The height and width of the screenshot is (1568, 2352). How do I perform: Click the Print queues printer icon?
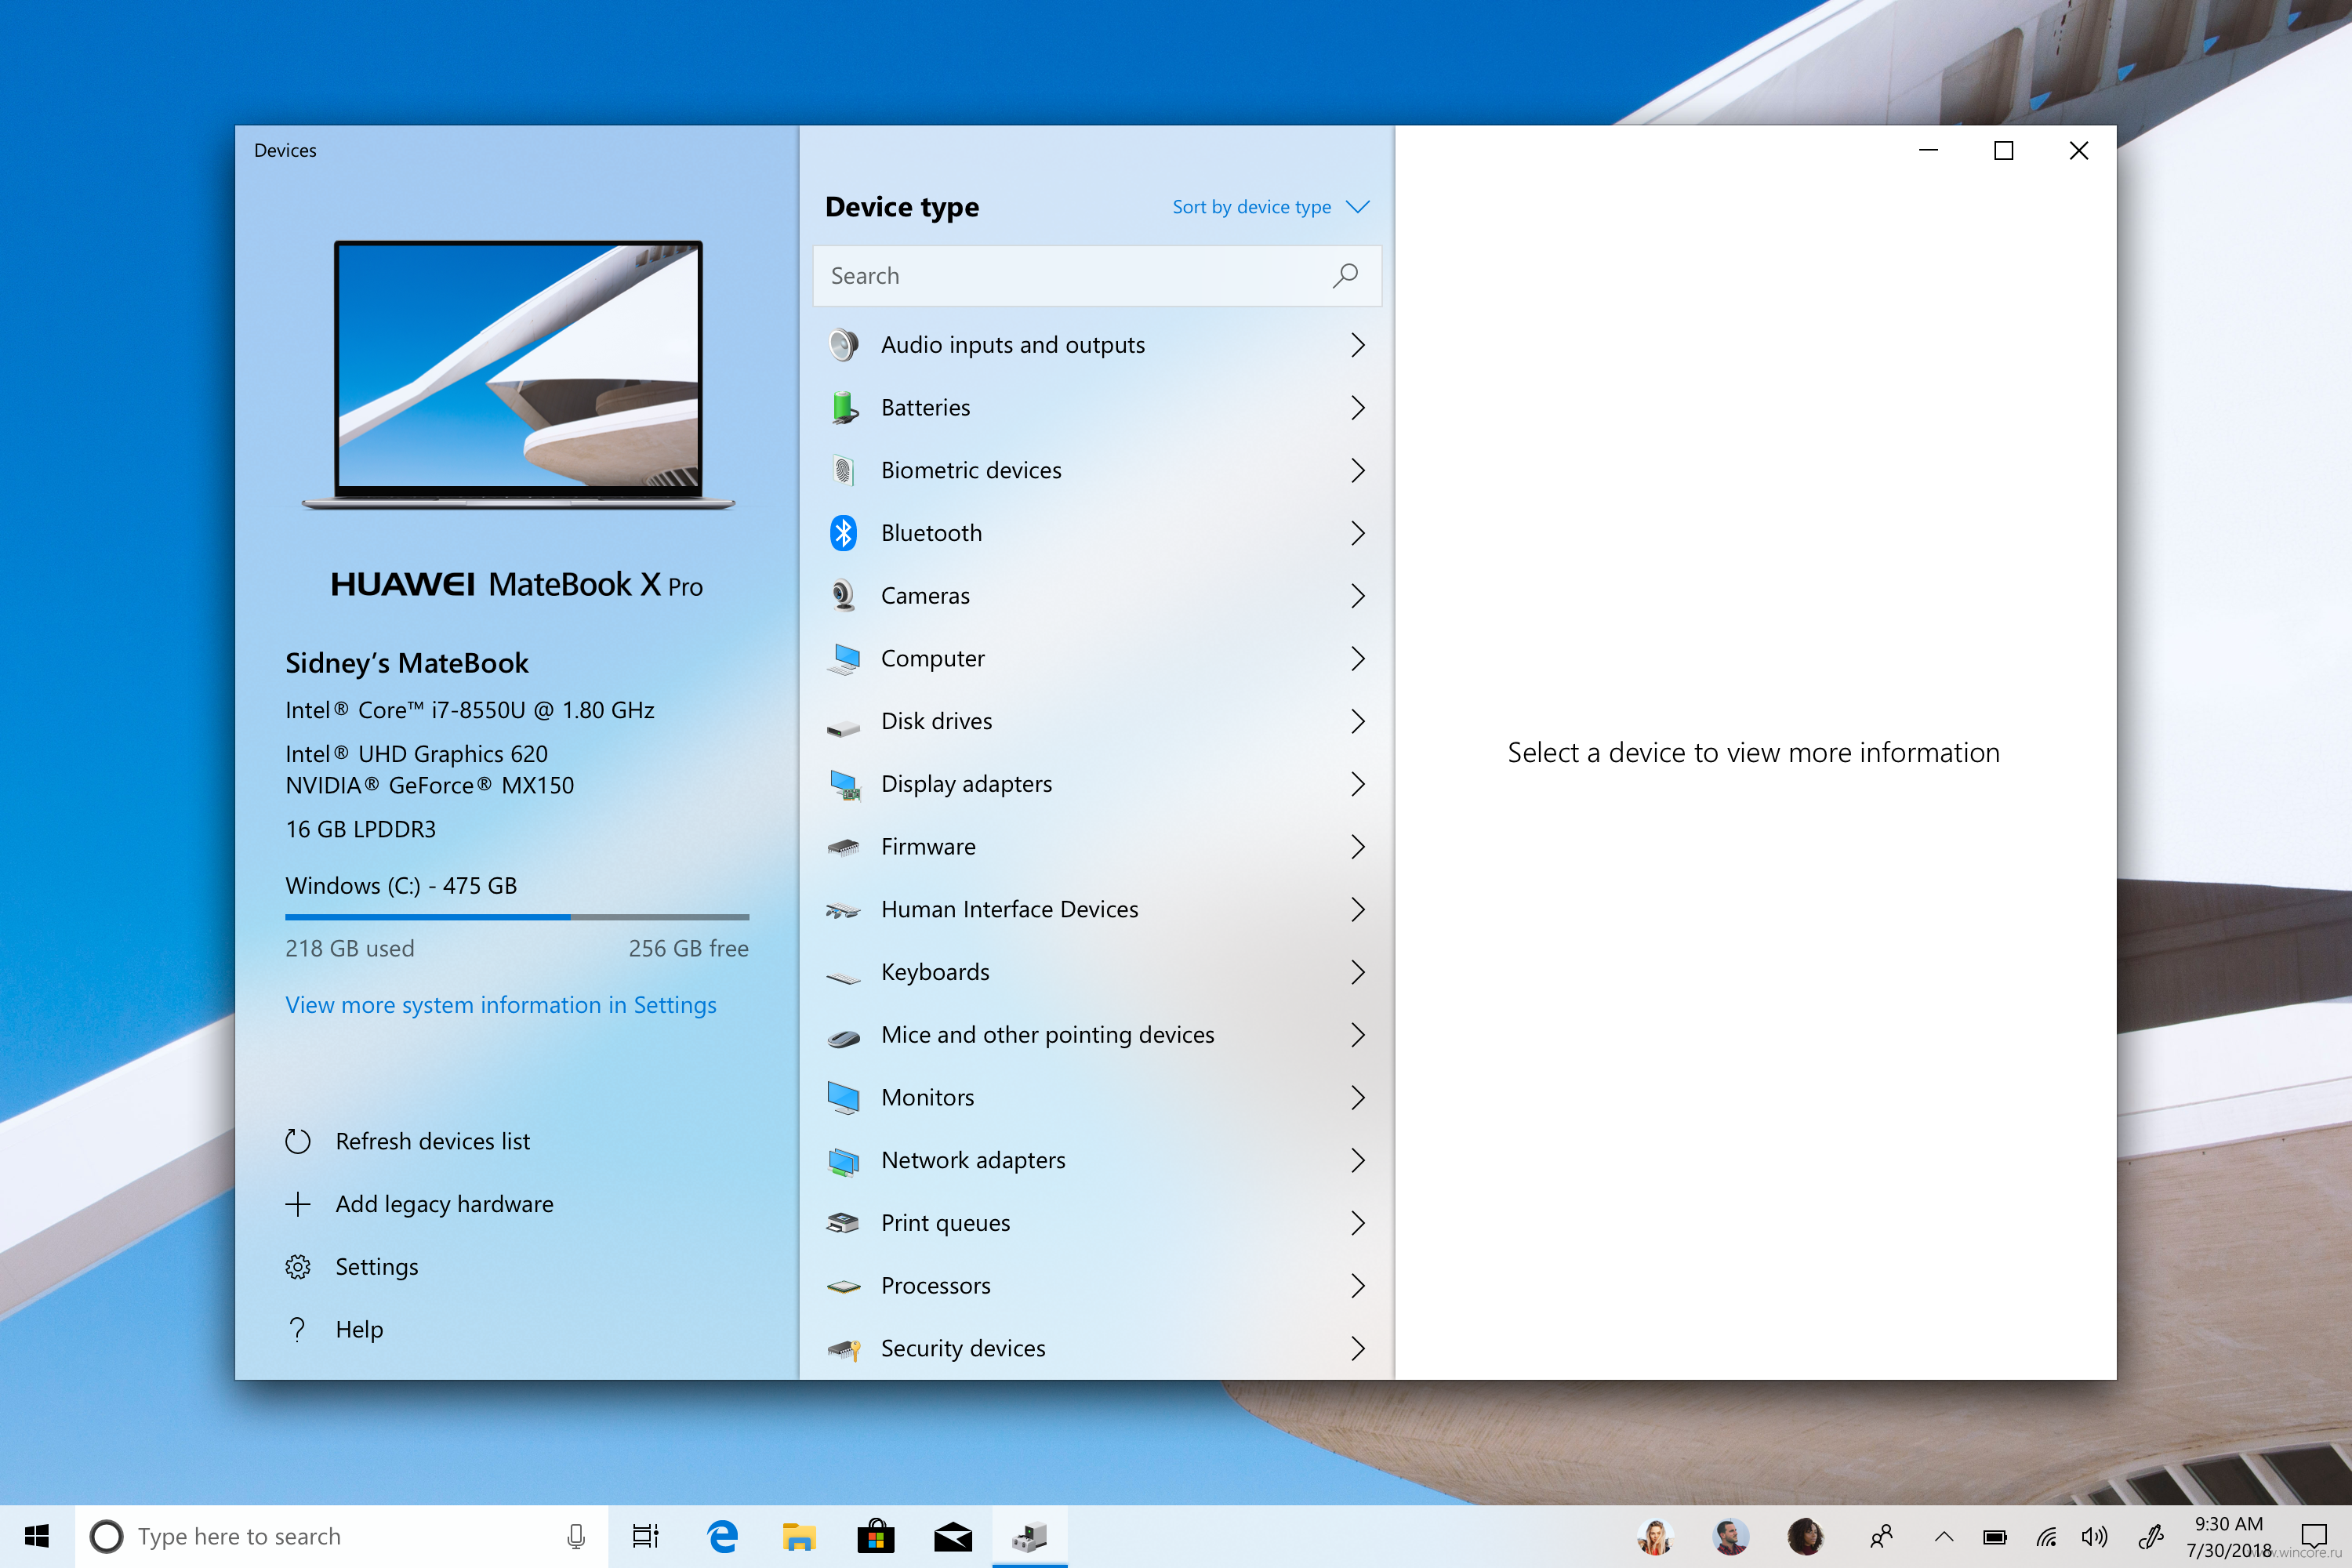point(843,1223)
